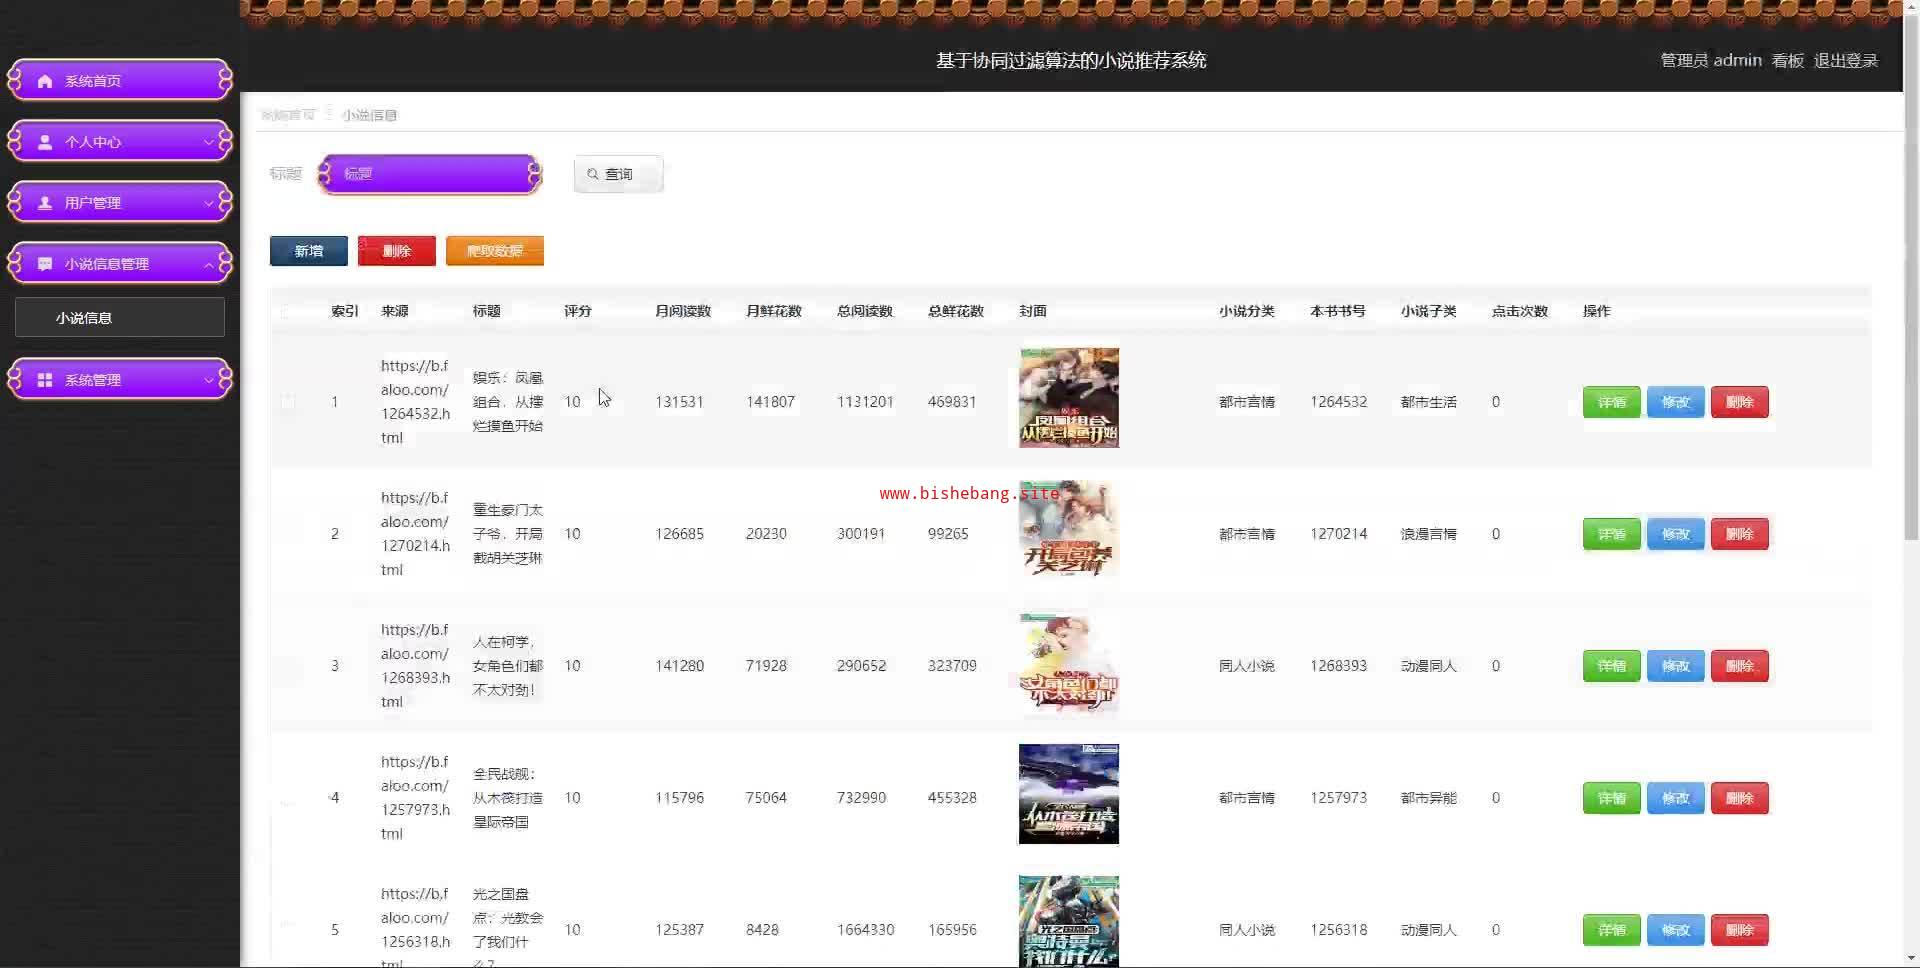Expand 系统管理 with its chevron arrow

[x=208, y=380]
